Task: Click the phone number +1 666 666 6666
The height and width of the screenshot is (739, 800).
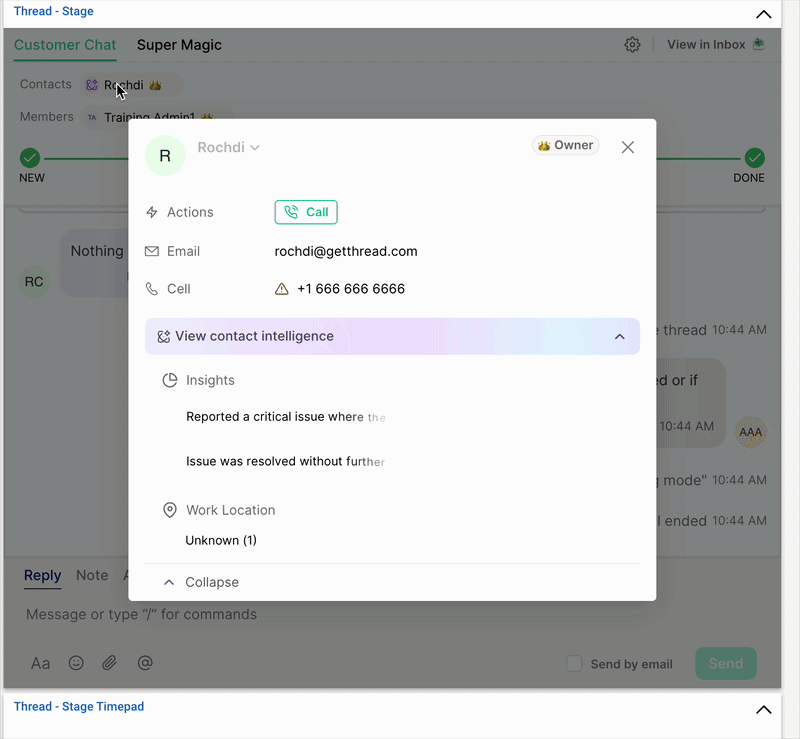Action: (x=351, y=289)
